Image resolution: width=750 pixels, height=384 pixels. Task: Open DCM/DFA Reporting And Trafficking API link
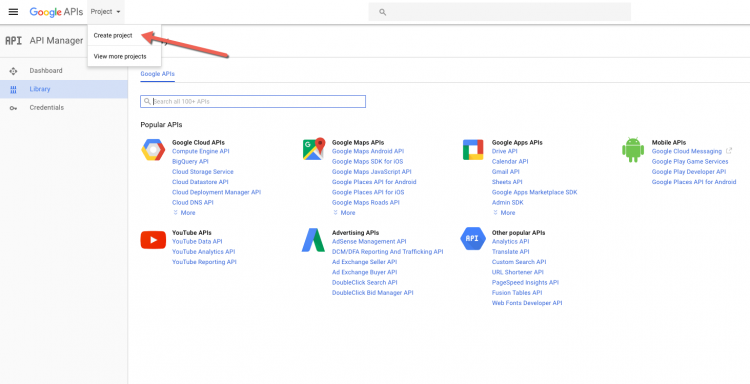[387, 252]
